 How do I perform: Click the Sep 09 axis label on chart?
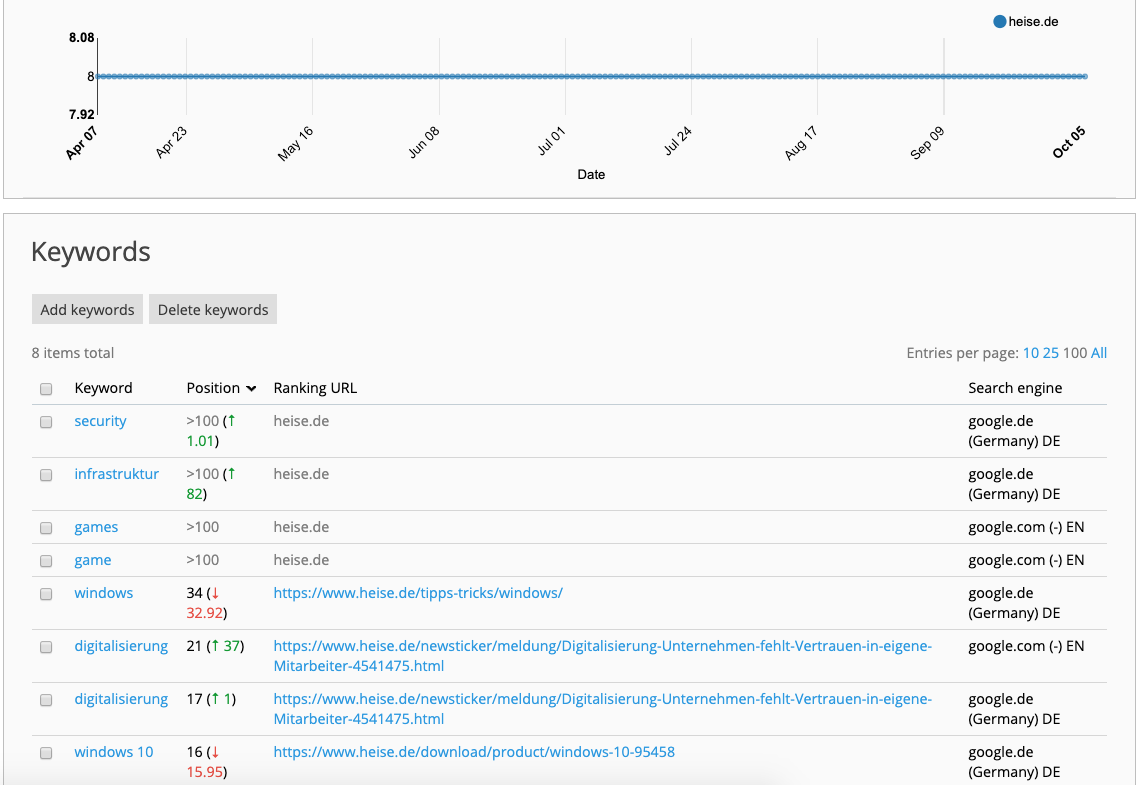click(927, 142)
